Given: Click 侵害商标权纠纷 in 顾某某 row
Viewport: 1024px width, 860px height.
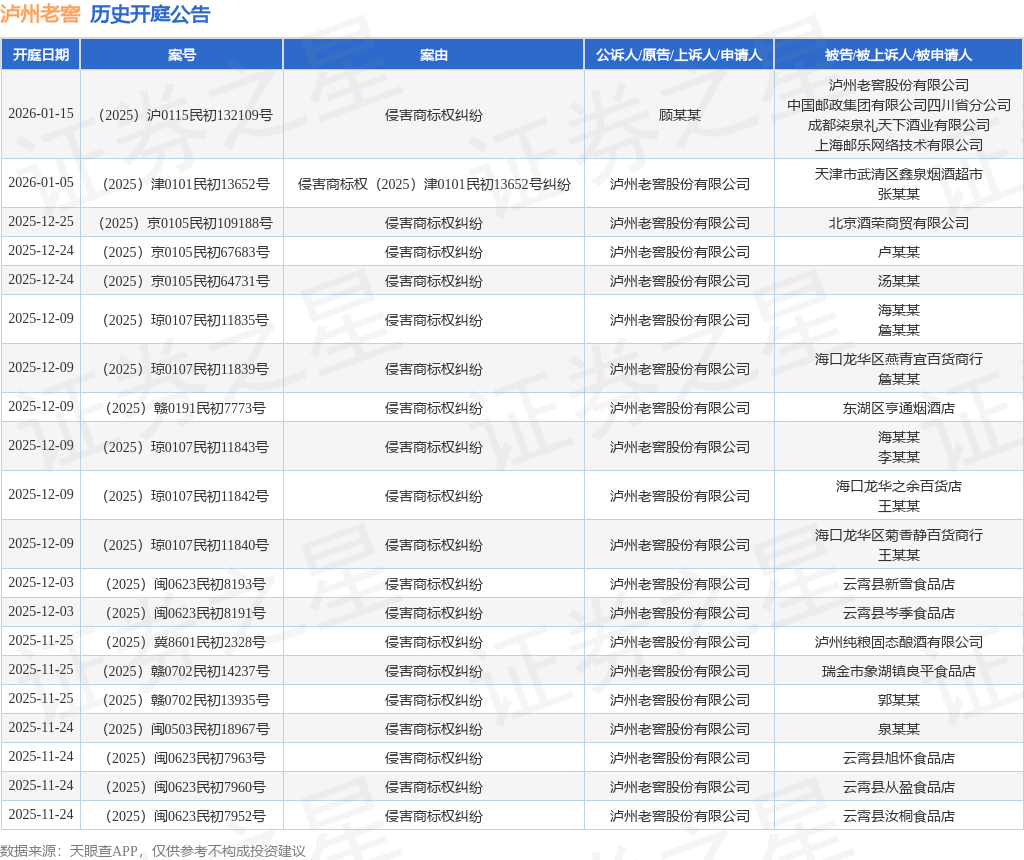Looking at the screenshot, I should [x=434, y=115].
